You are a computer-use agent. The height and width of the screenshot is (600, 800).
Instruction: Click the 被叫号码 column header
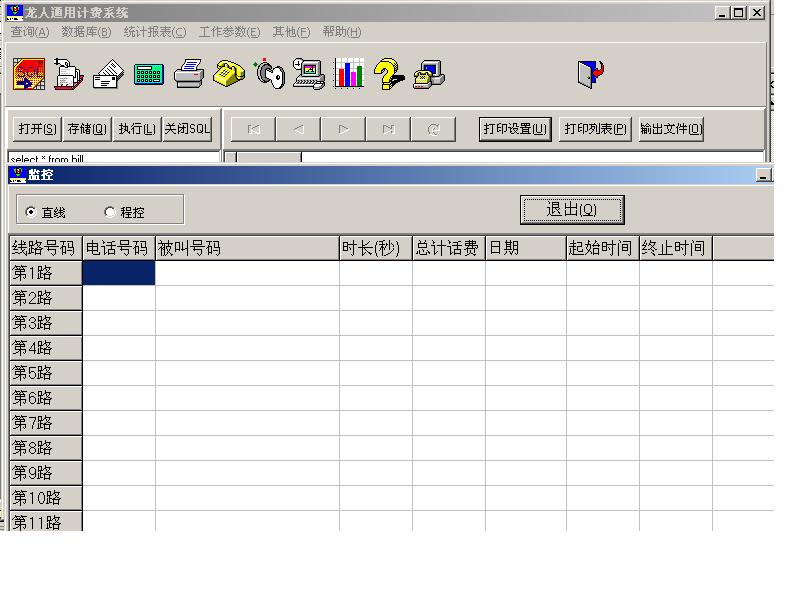coord(247,248)
